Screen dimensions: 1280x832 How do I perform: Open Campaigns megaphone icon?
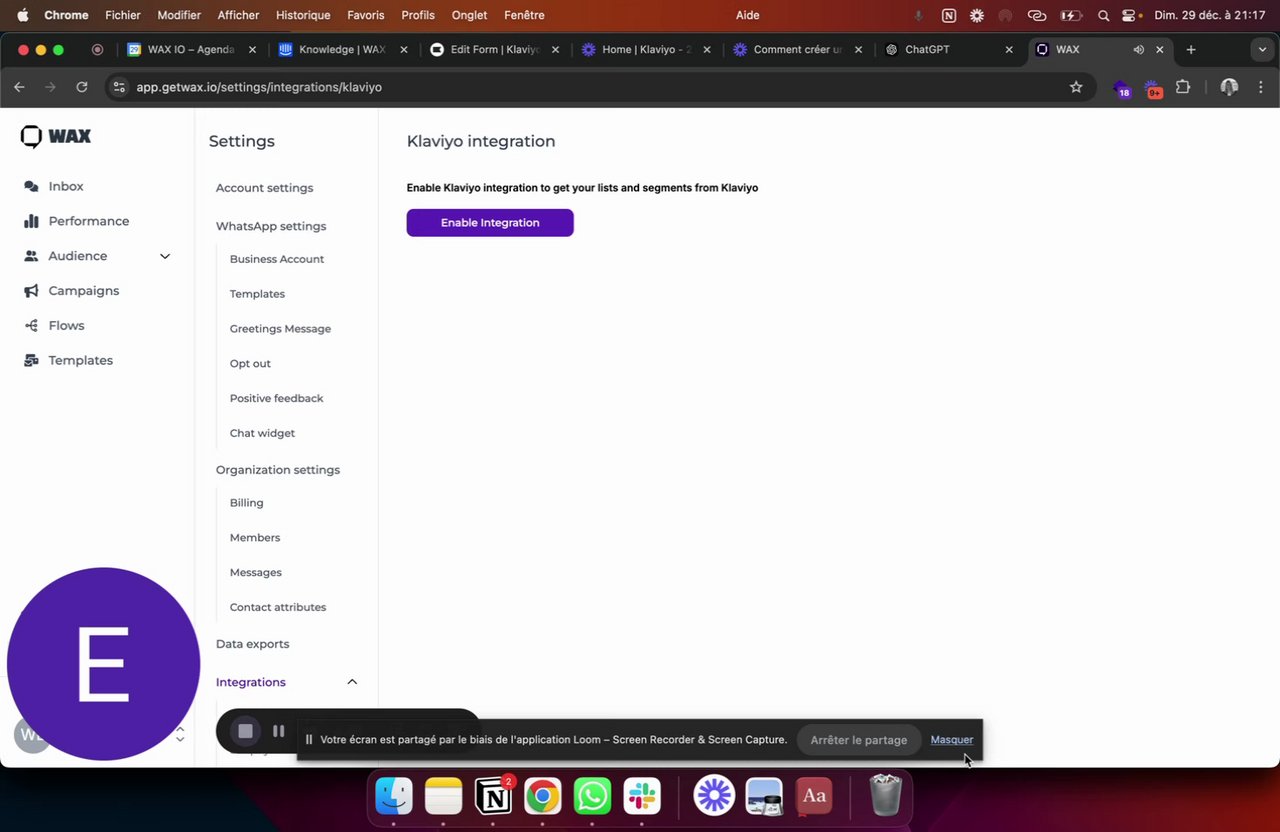(31, 291)
